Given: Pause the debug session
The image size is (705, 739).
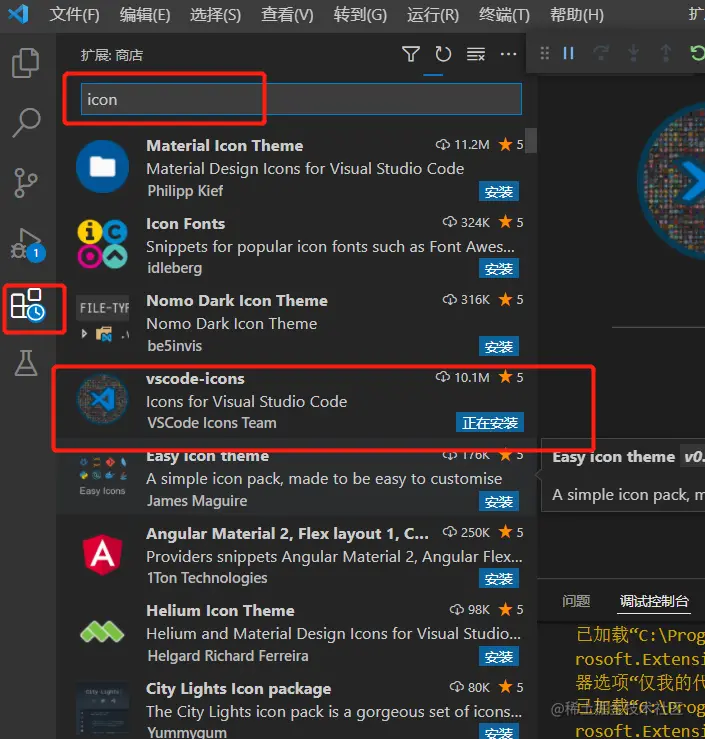Looking at the screenshot, I should point(569,53).
